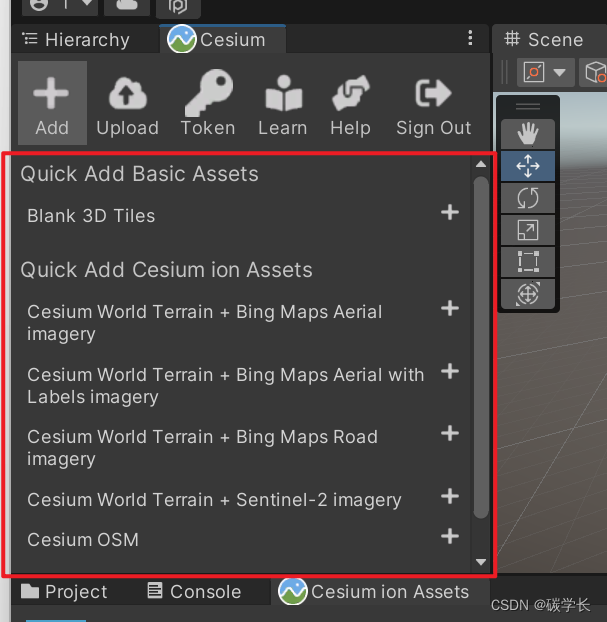Select the combined Transform tool
Screen dimensions: 607x622
click(x=528, y=294)
